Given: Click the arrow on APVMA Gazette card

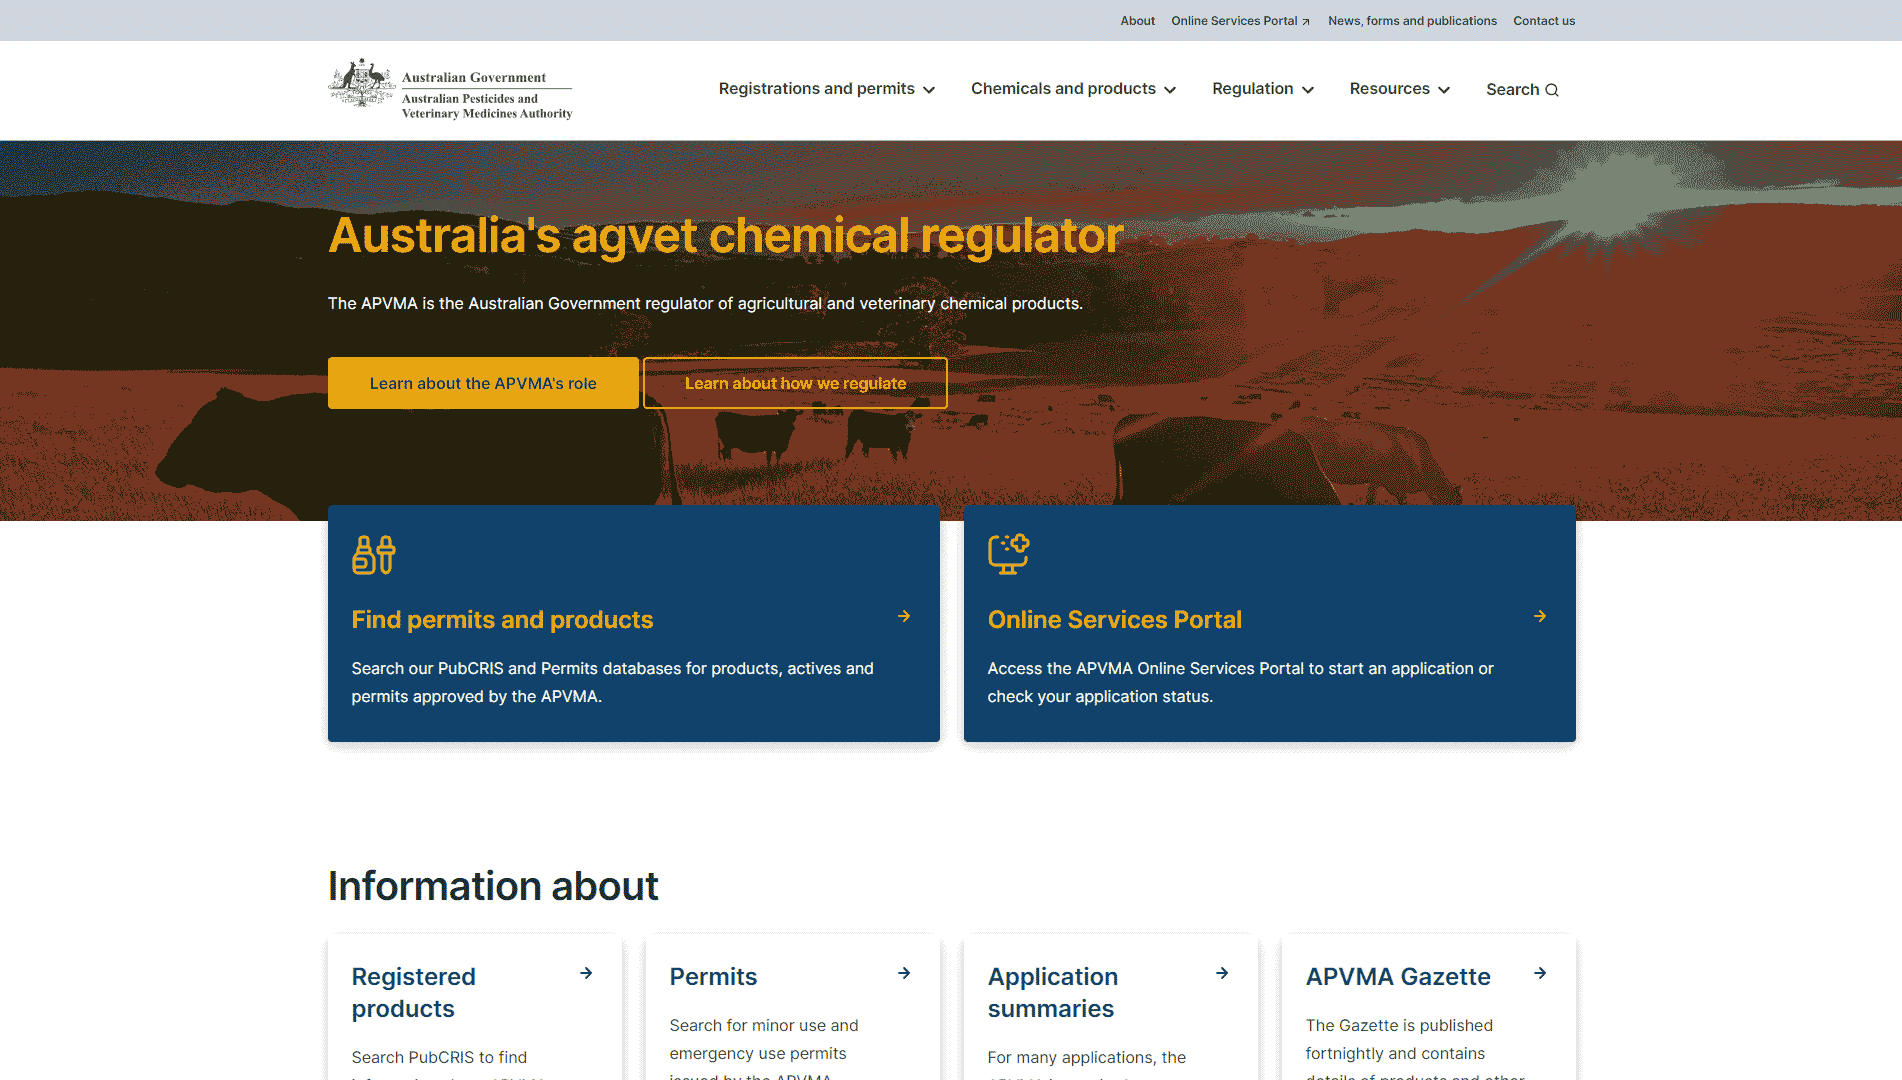Looking at the screenshot, I should point(1540,973).
